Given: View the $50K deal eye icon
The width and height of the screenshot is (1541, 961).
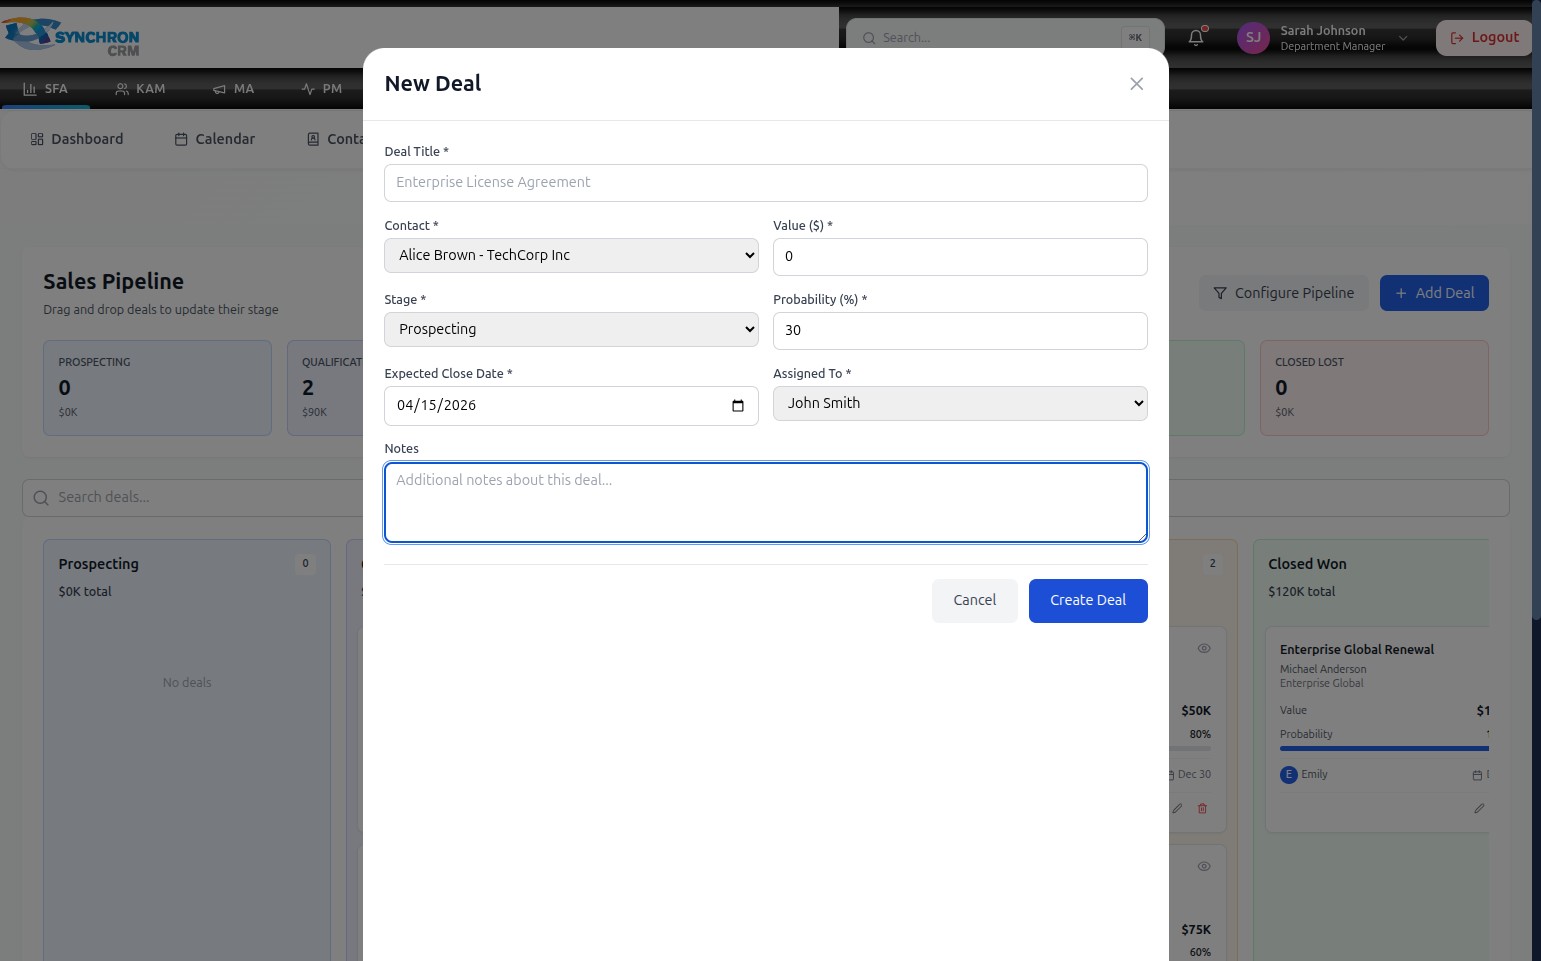Looking at the screenshot, I should 1204,648.
